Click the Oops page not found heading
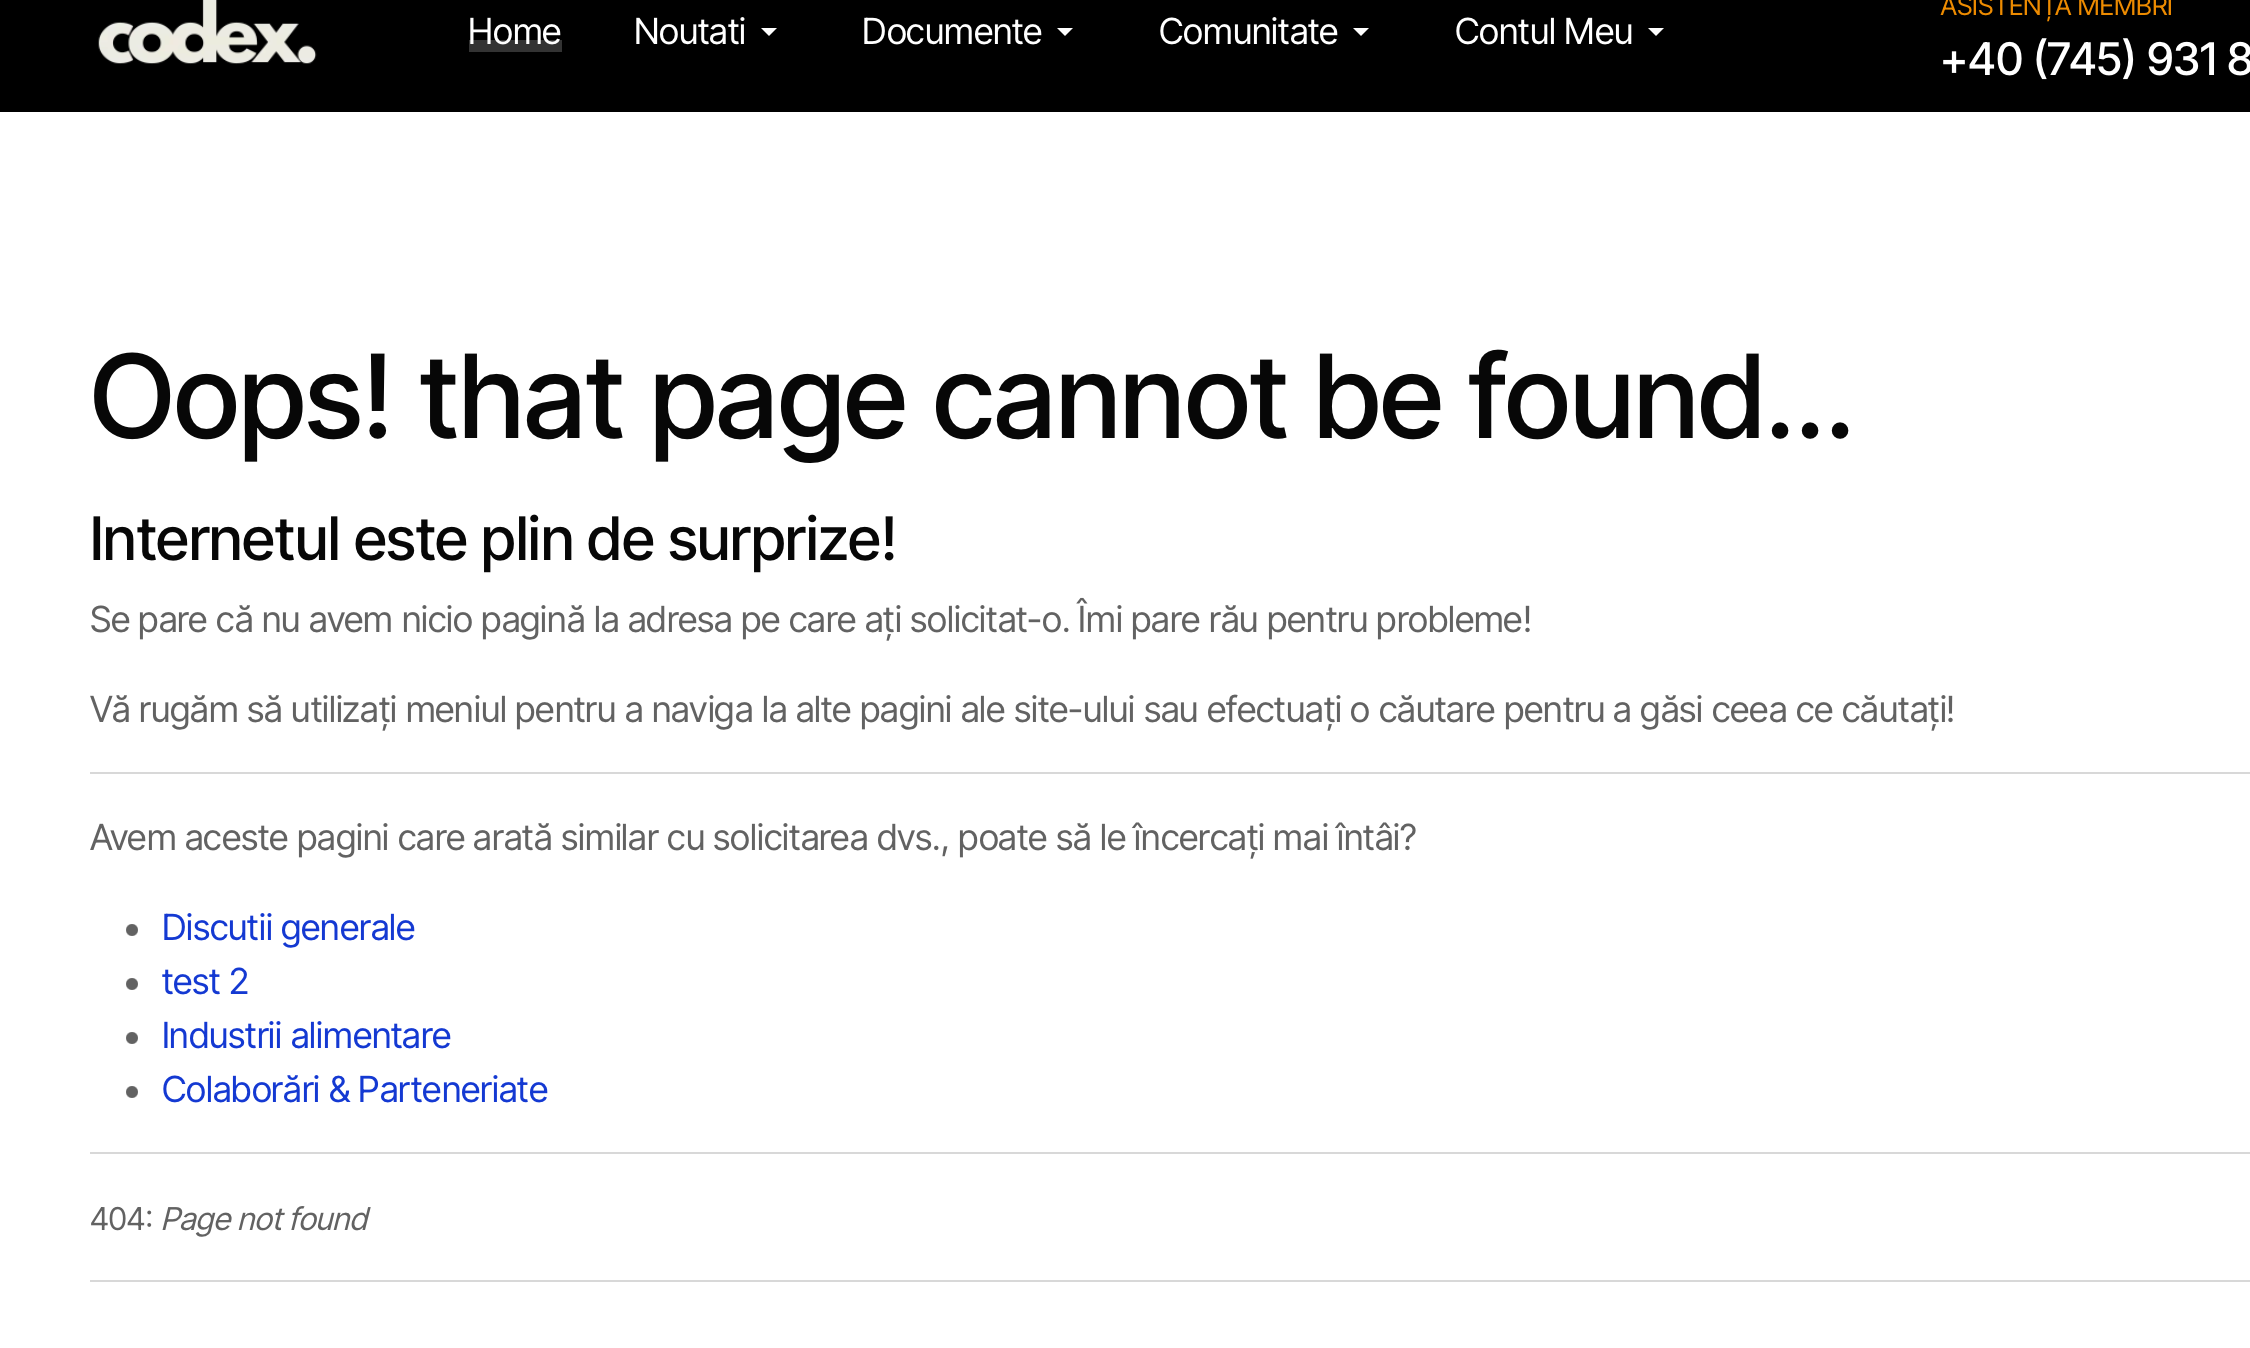The width and height of the screenshot is (2250, 1348). click(970, 398)
